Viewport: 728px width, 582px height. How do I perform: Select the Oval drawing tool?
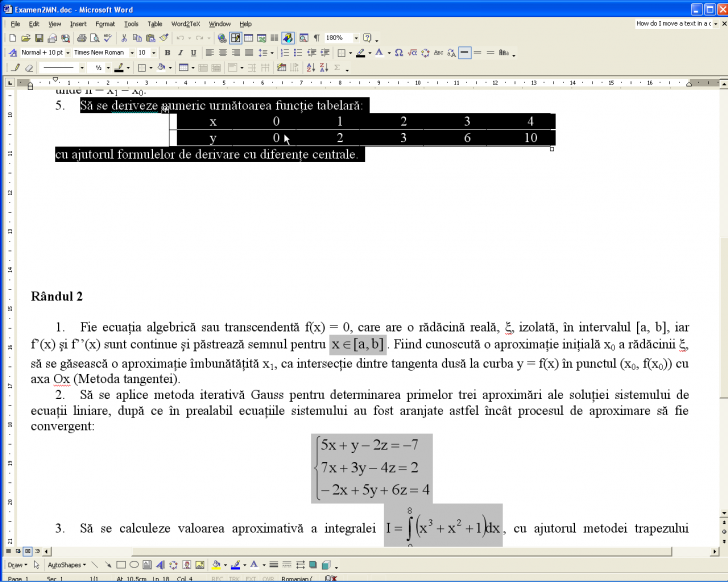pyautogui.click(x=134, y=565)
